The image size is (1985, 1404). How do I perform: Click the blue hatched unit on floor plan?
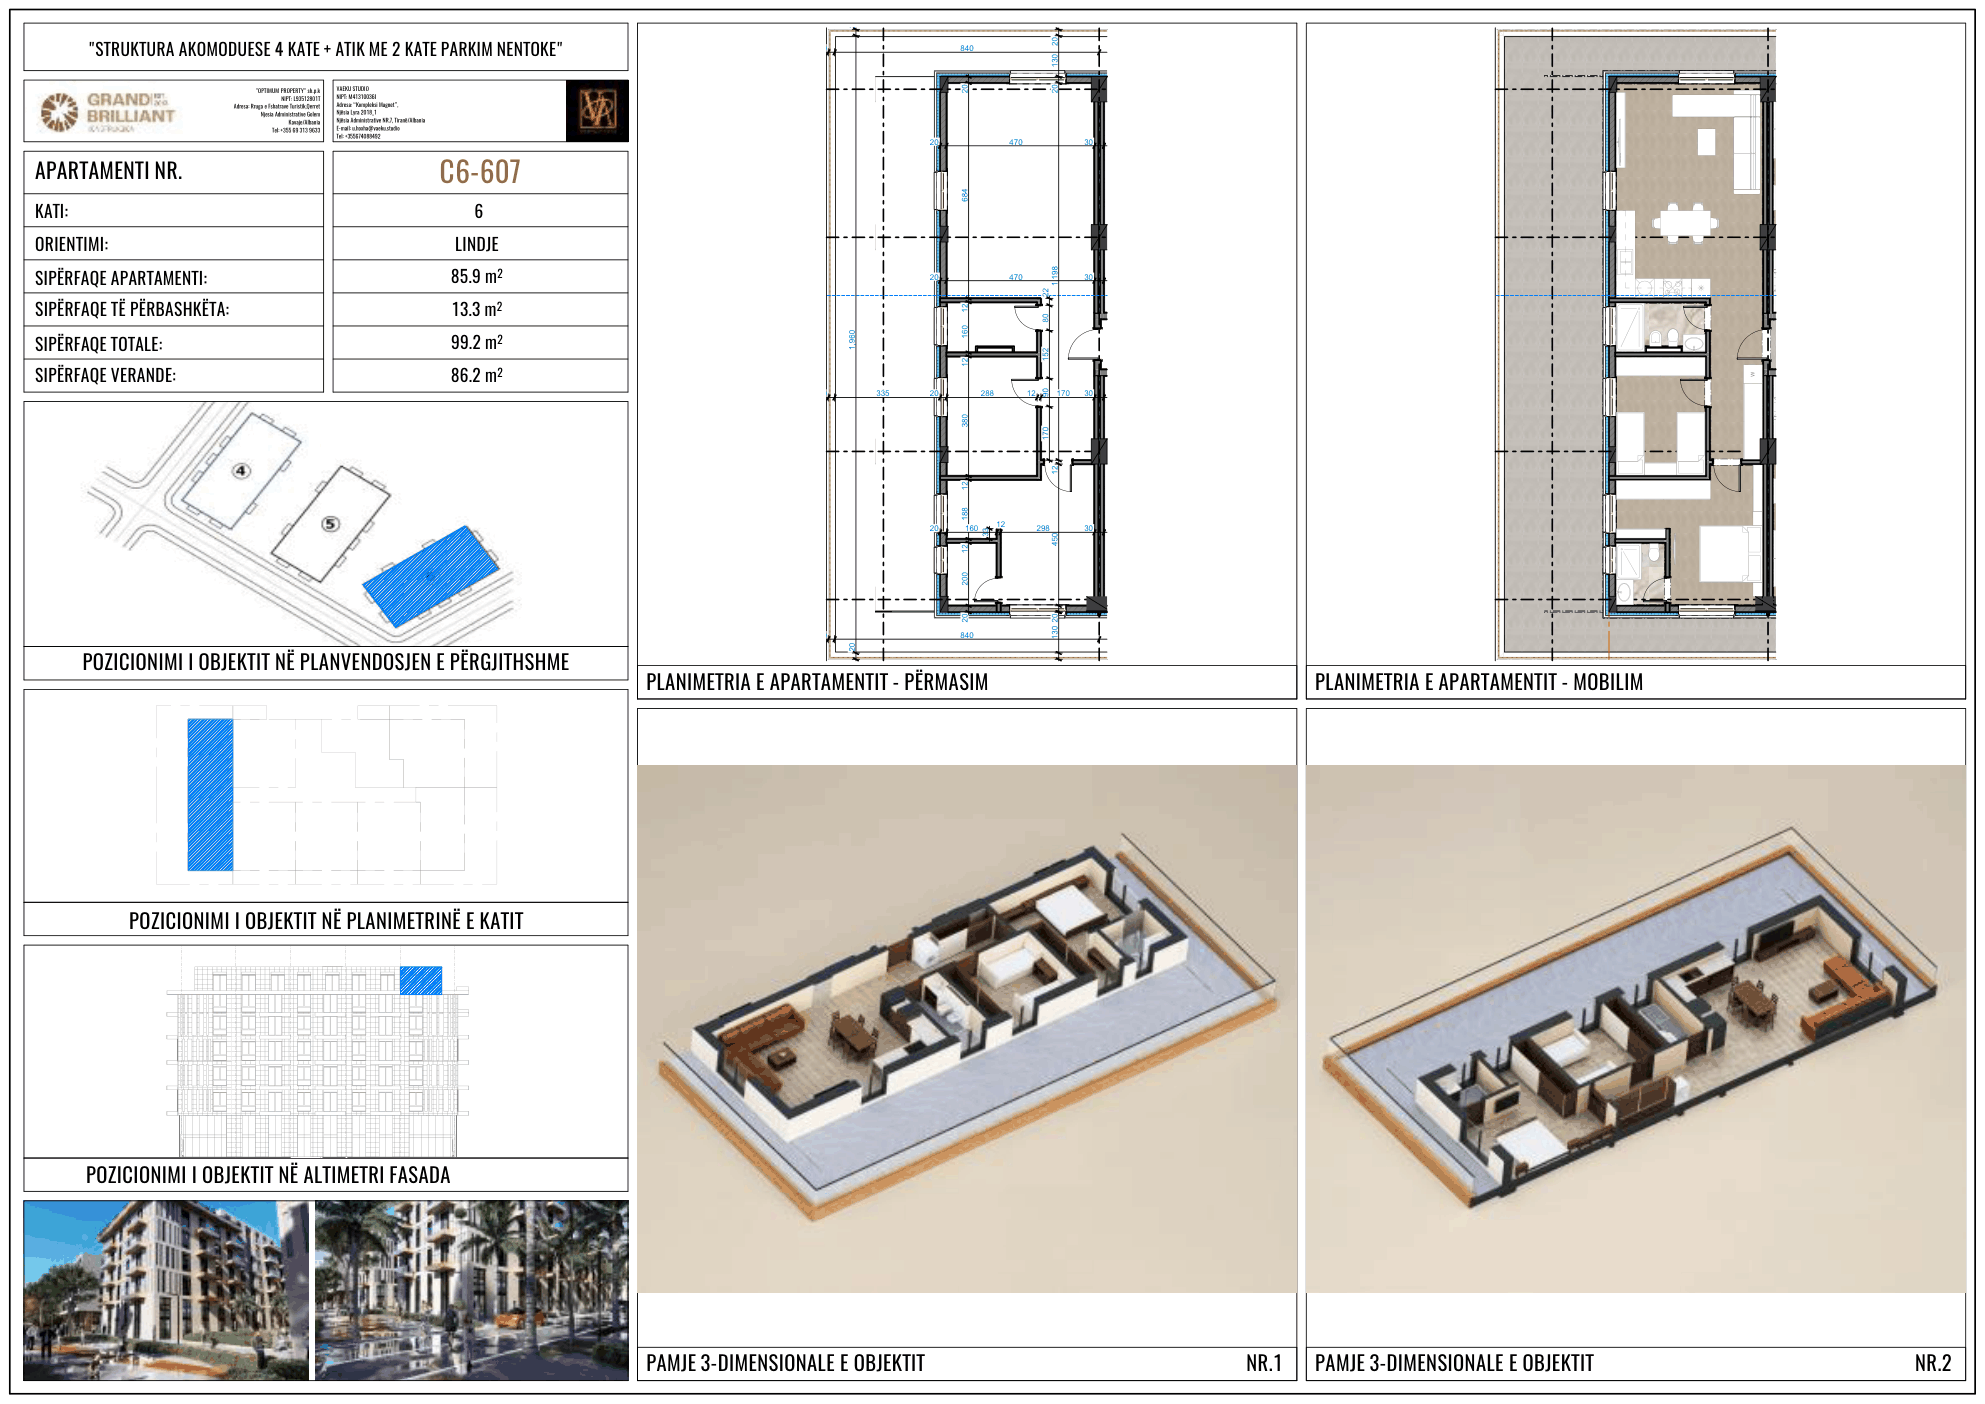tap(210, 795)
